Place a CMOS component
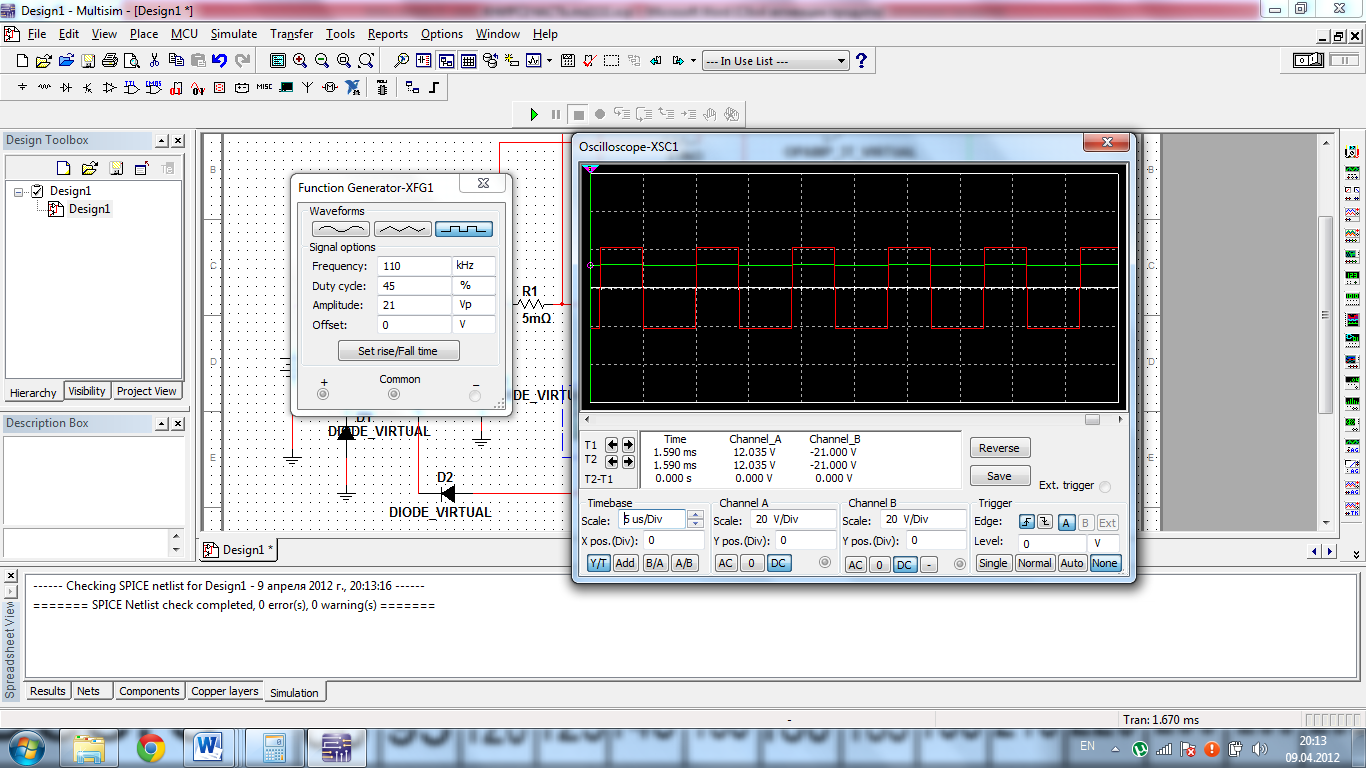This screenshot has height=768, width=1366. pyautogui.click(x=153, y=87)
